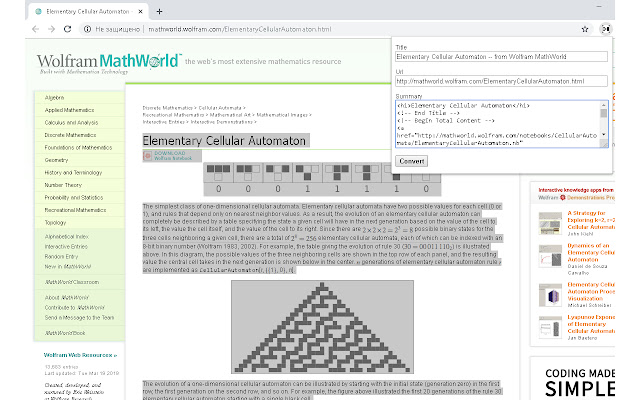Open the Geometry category
The width and height of the screenshot is (640, 400).
pos(56,160)
